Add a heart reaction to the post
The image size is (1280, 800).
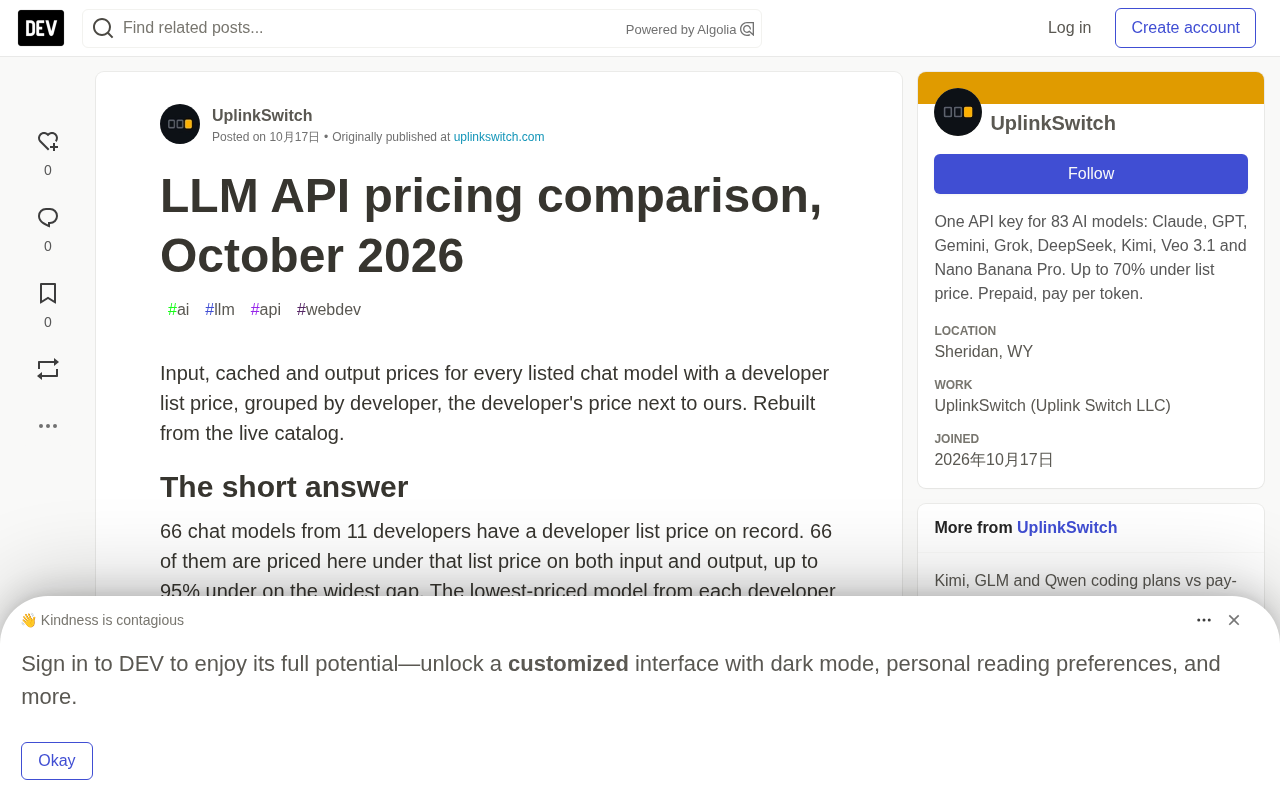coord(48,142)
